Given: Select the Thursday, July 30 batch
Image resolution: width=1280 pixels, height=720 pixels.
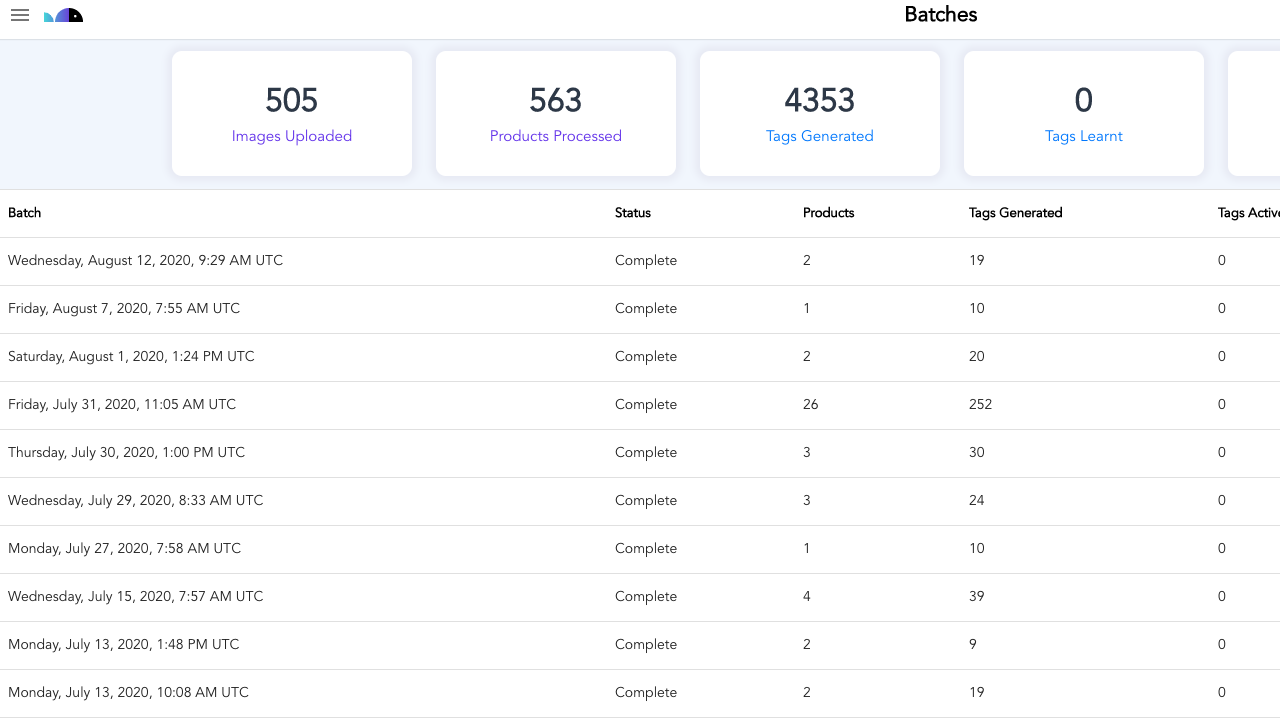Looking at the screenshot, I should (126, 453).
